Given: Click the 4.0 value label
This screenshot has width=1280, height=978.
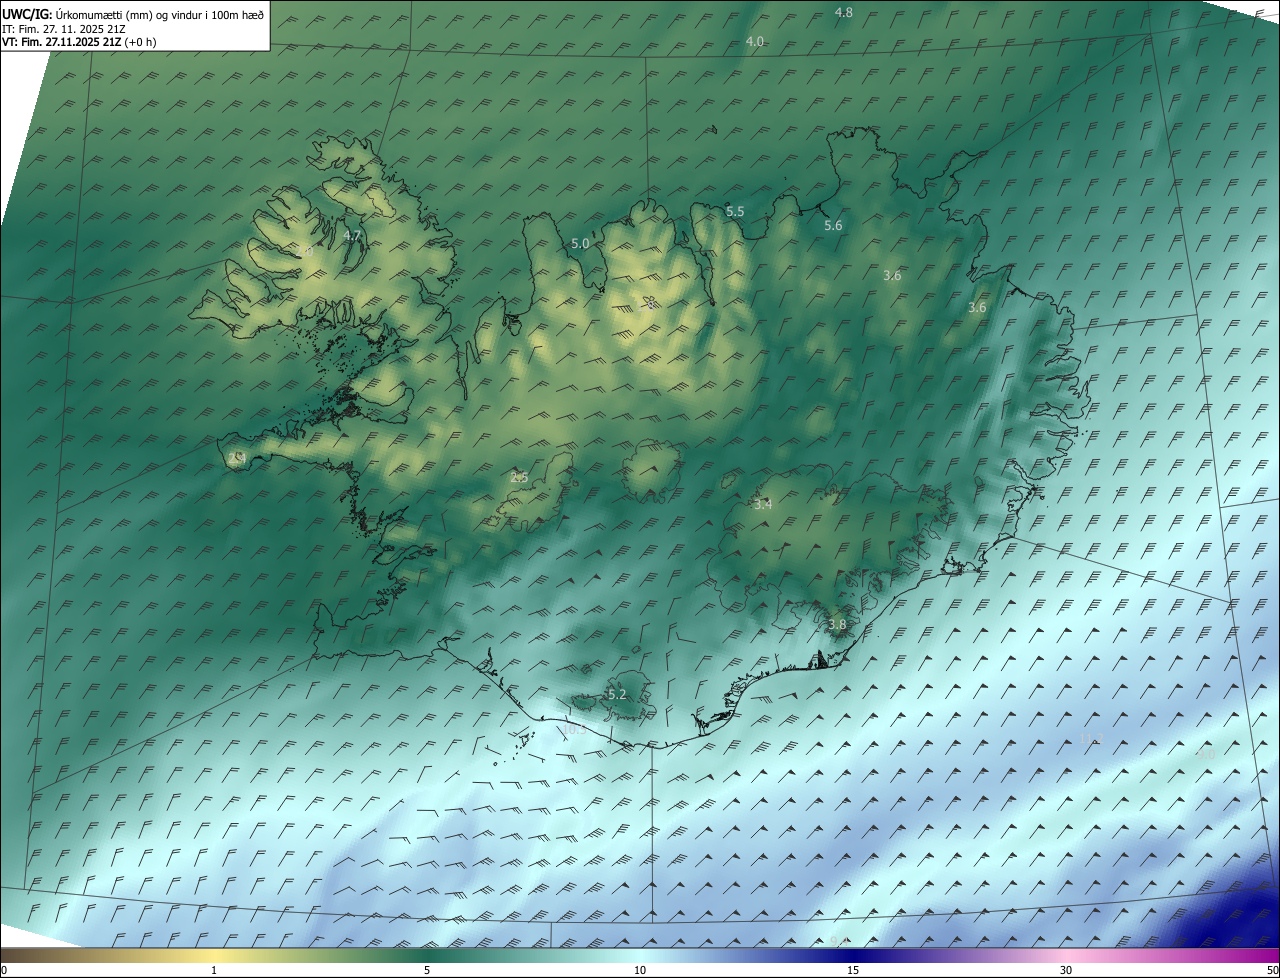Looking at the screenshot, I should (755, 41).
